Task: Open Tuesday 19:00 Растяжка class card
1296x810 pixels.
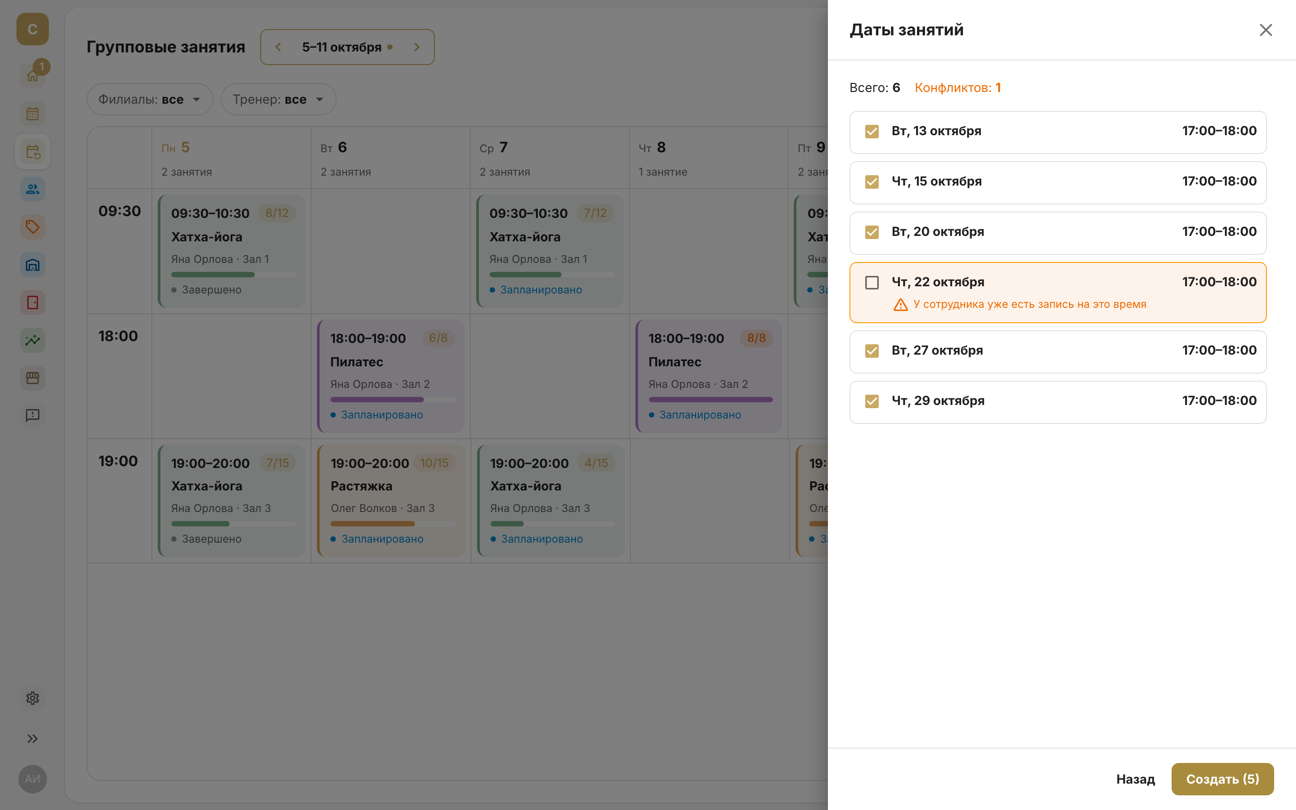Action: [391, 500]
